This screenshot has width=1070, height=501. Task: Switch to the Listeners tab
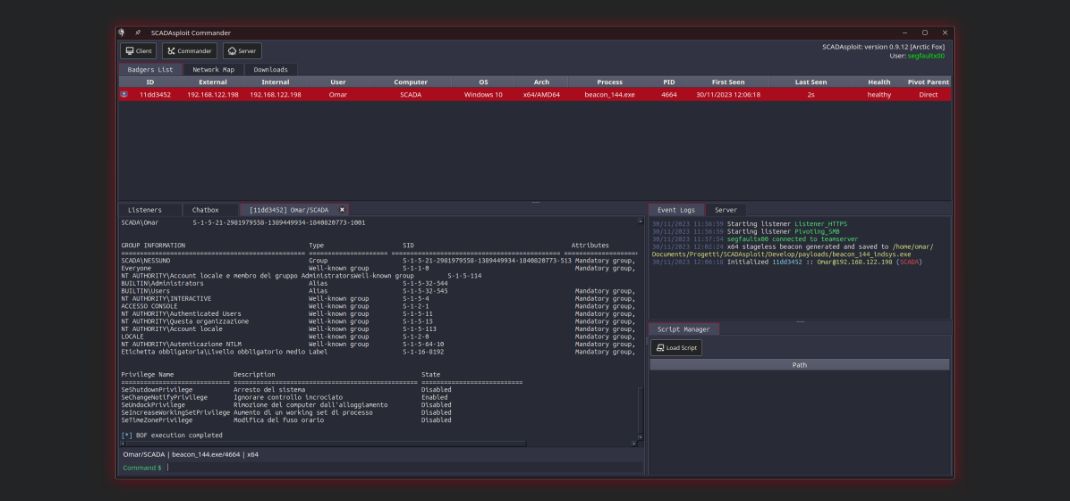(x=145, y=210)
